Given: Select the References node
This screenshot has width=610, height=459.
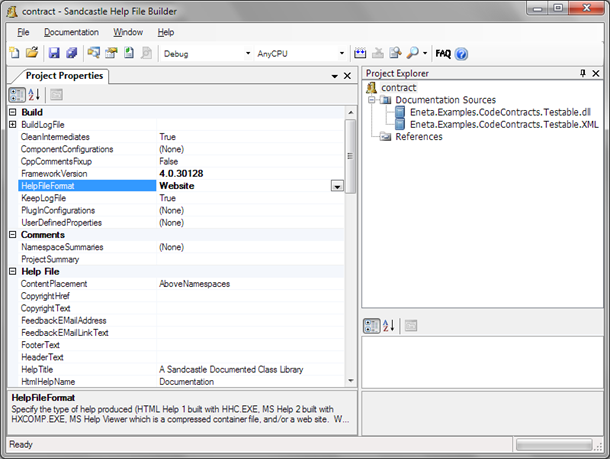Looking at the screenshot, I should (419, 137).
